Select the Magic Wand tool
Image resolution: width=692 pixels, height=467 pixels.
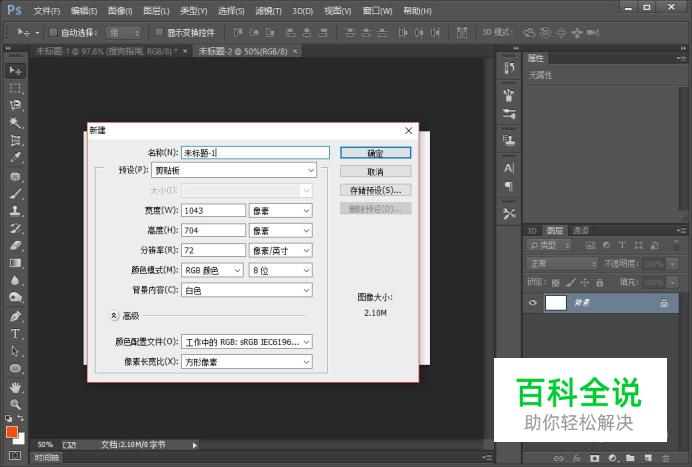click(15, 123)
